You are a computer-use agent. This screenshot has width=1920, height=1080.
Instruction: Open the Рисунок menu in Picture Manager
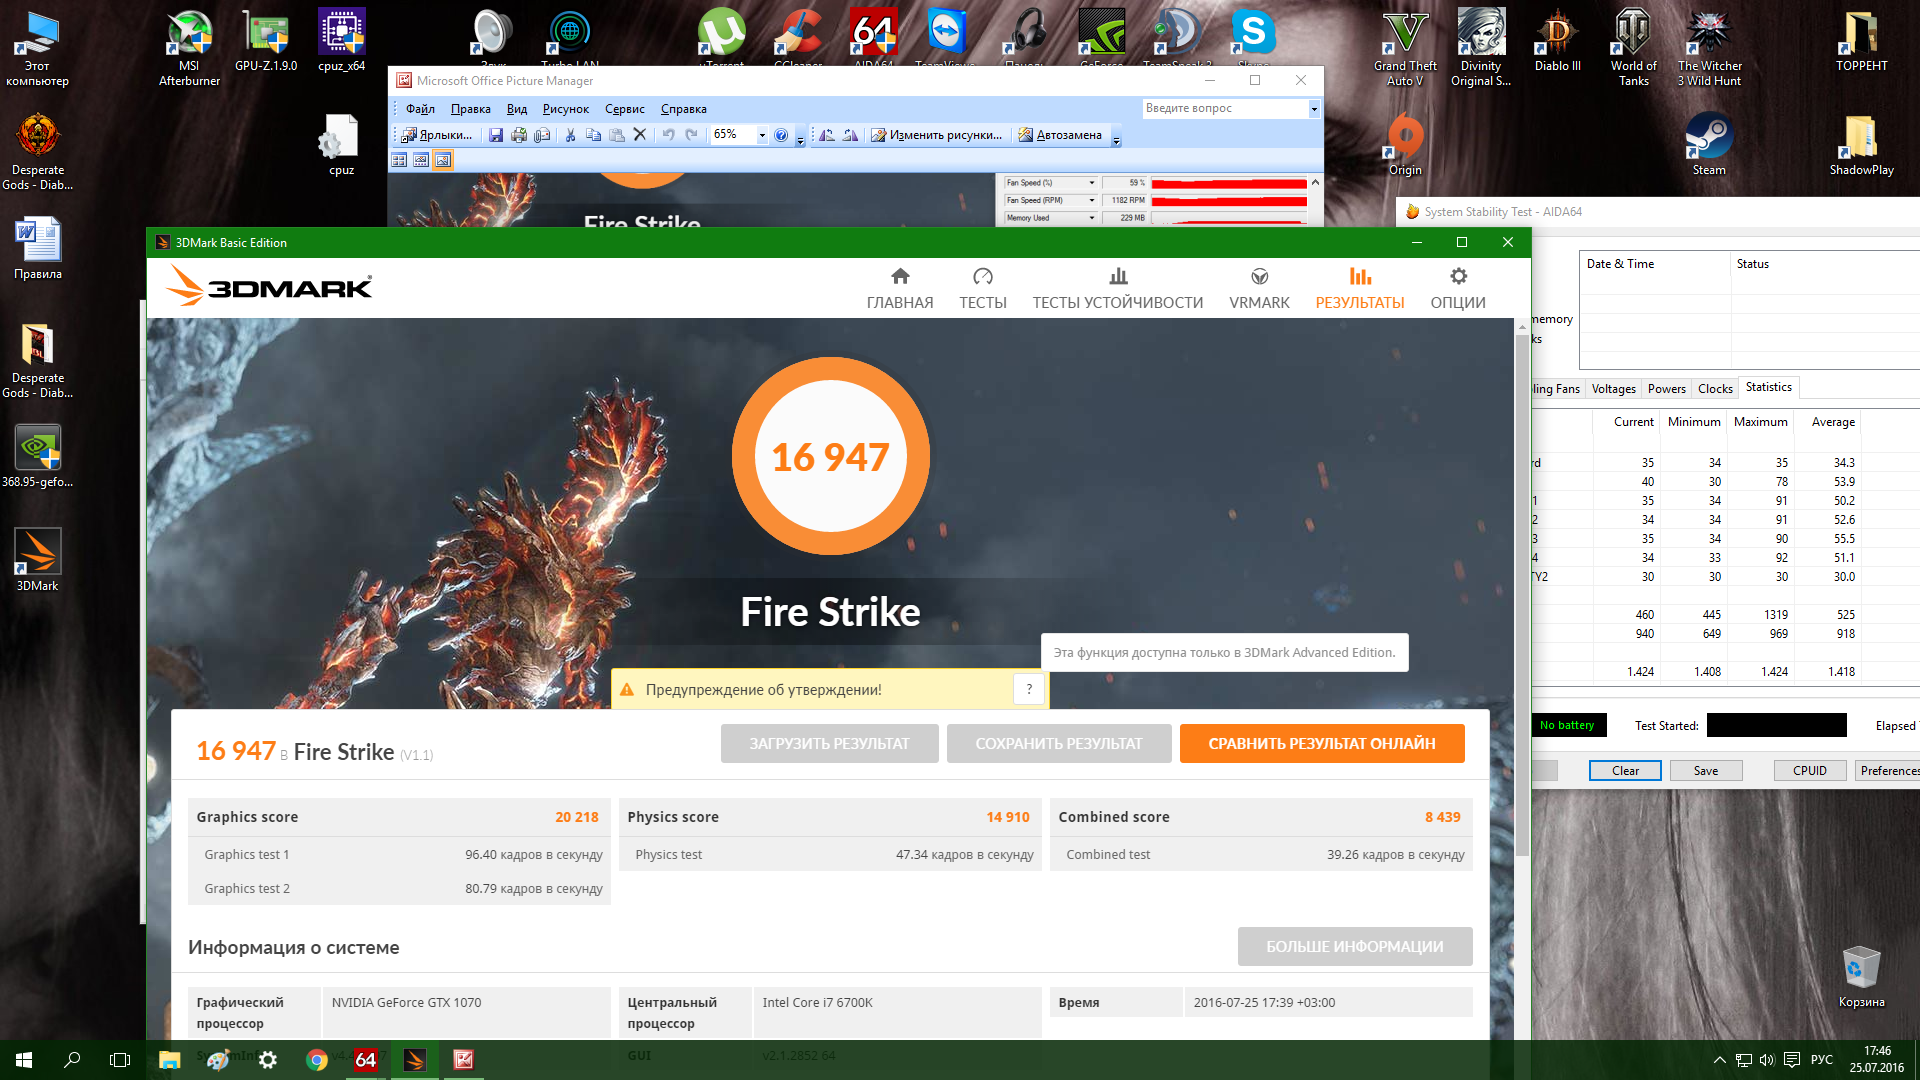point(565,109)
